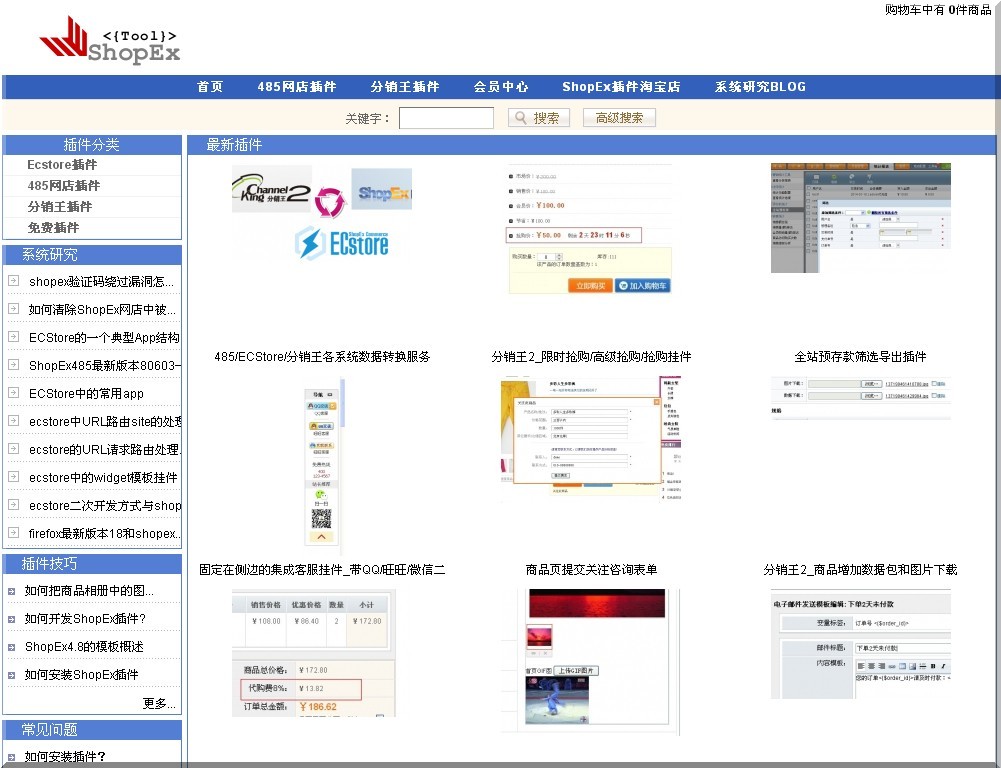
Task: Open the shopping cart 购物车中有 0件商品 link
Action: pyautogui.click(x=938, y=10)
